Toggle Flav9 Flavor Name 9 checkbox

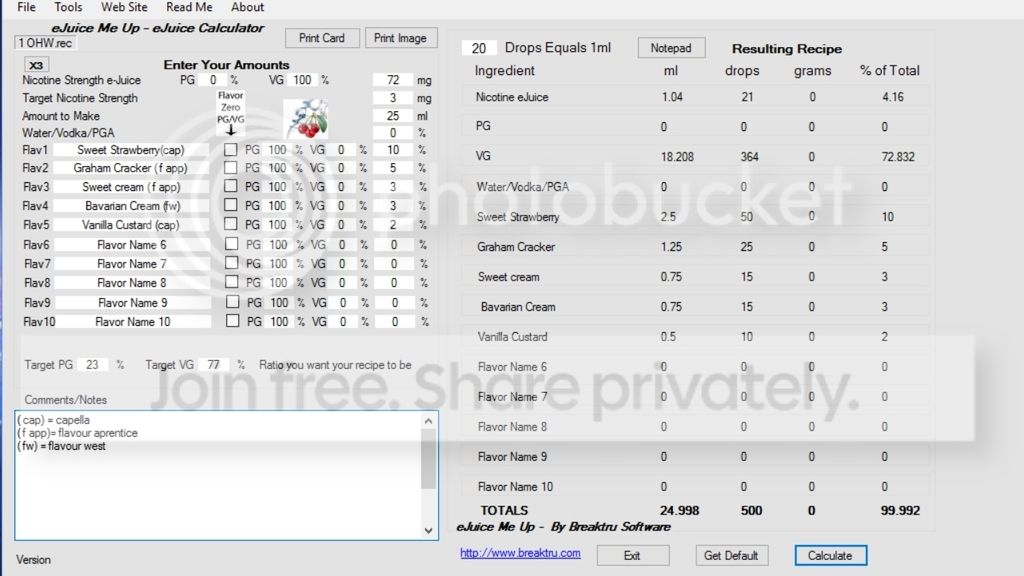[x=232, y=302]
